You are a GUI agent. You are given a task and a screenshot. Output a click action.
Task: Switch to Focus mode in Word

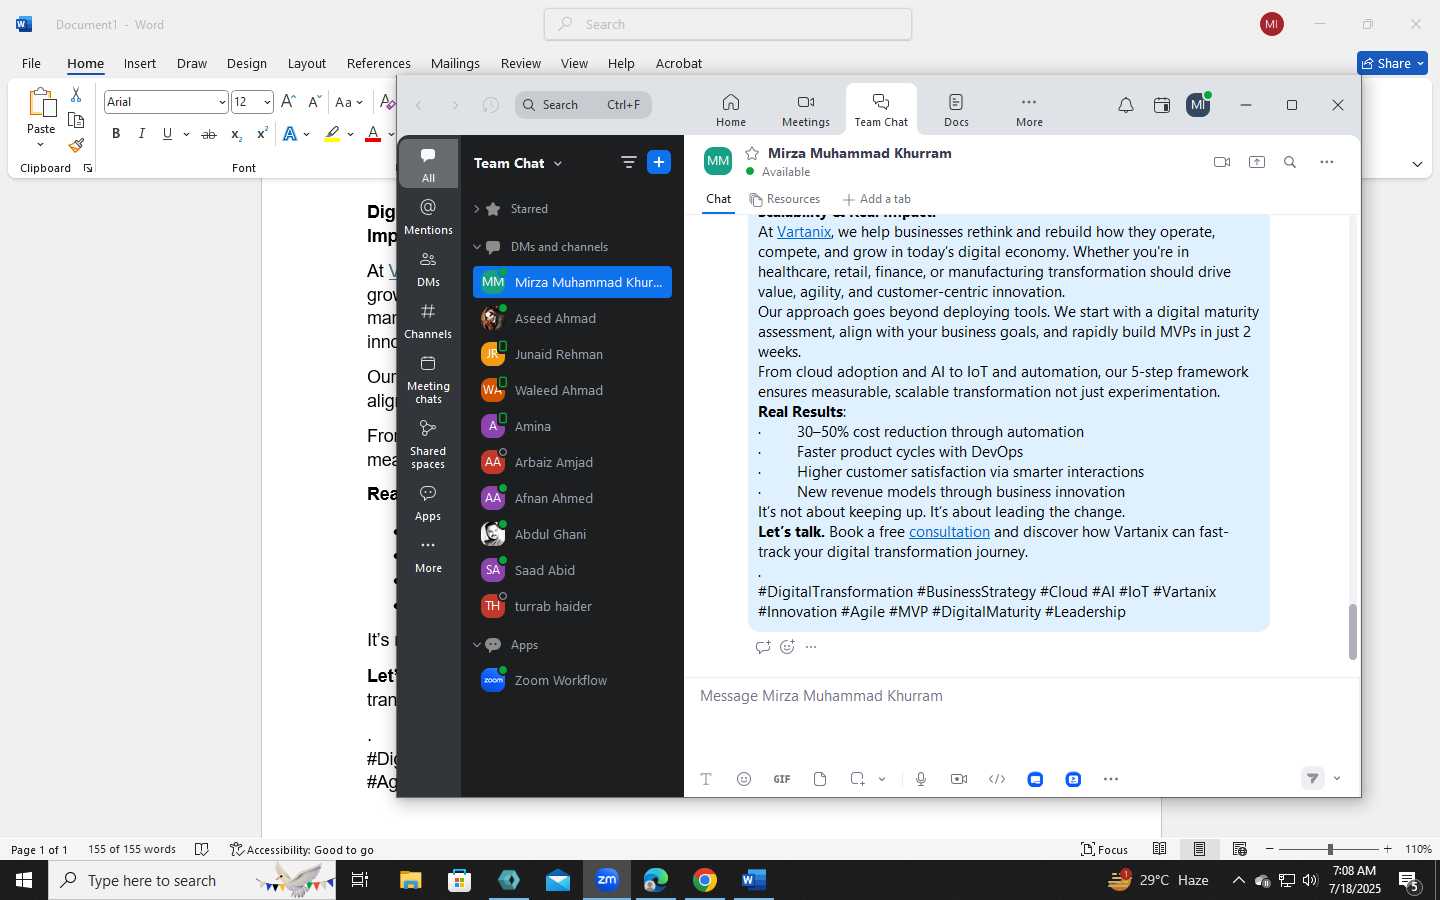tap(1105, 849)
